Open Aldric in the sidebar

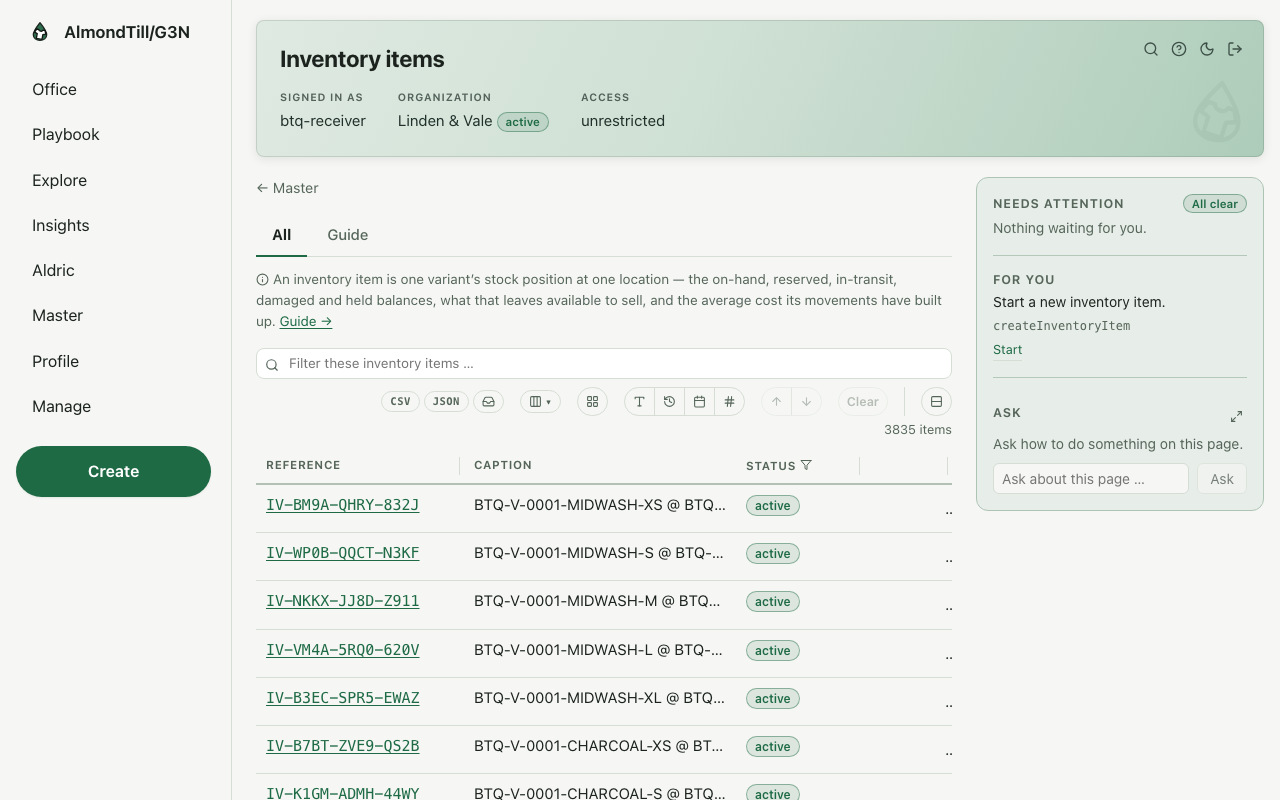pyautogui.click(x=53, y=271)
